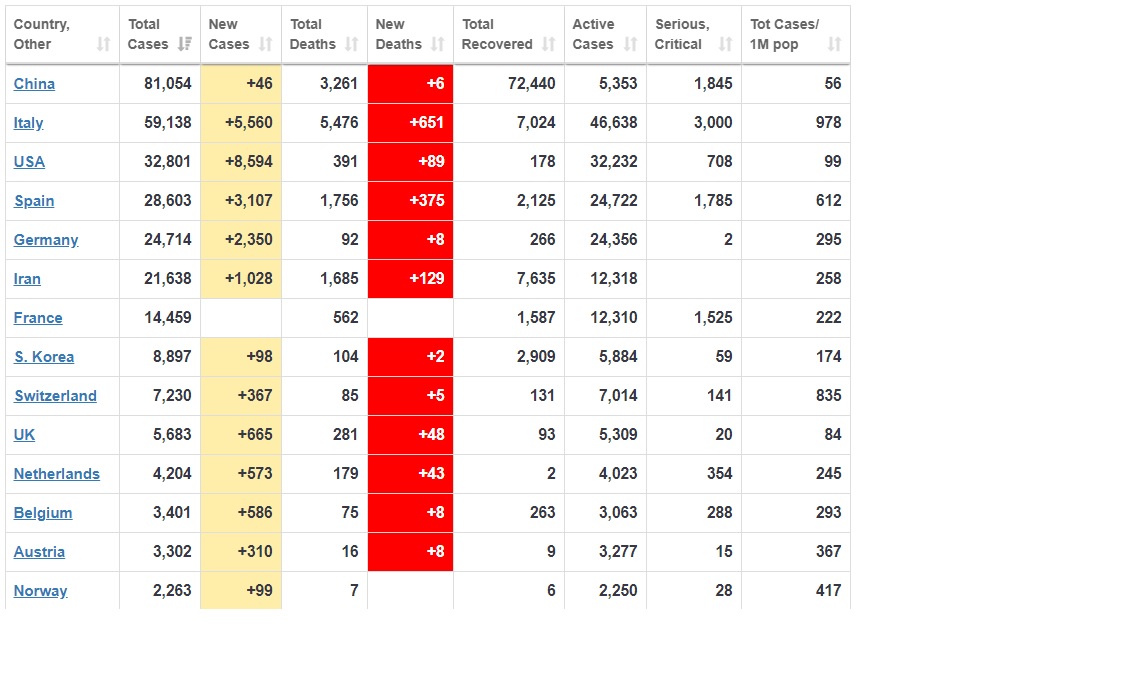Open the Spain country link

coord(34,201)
